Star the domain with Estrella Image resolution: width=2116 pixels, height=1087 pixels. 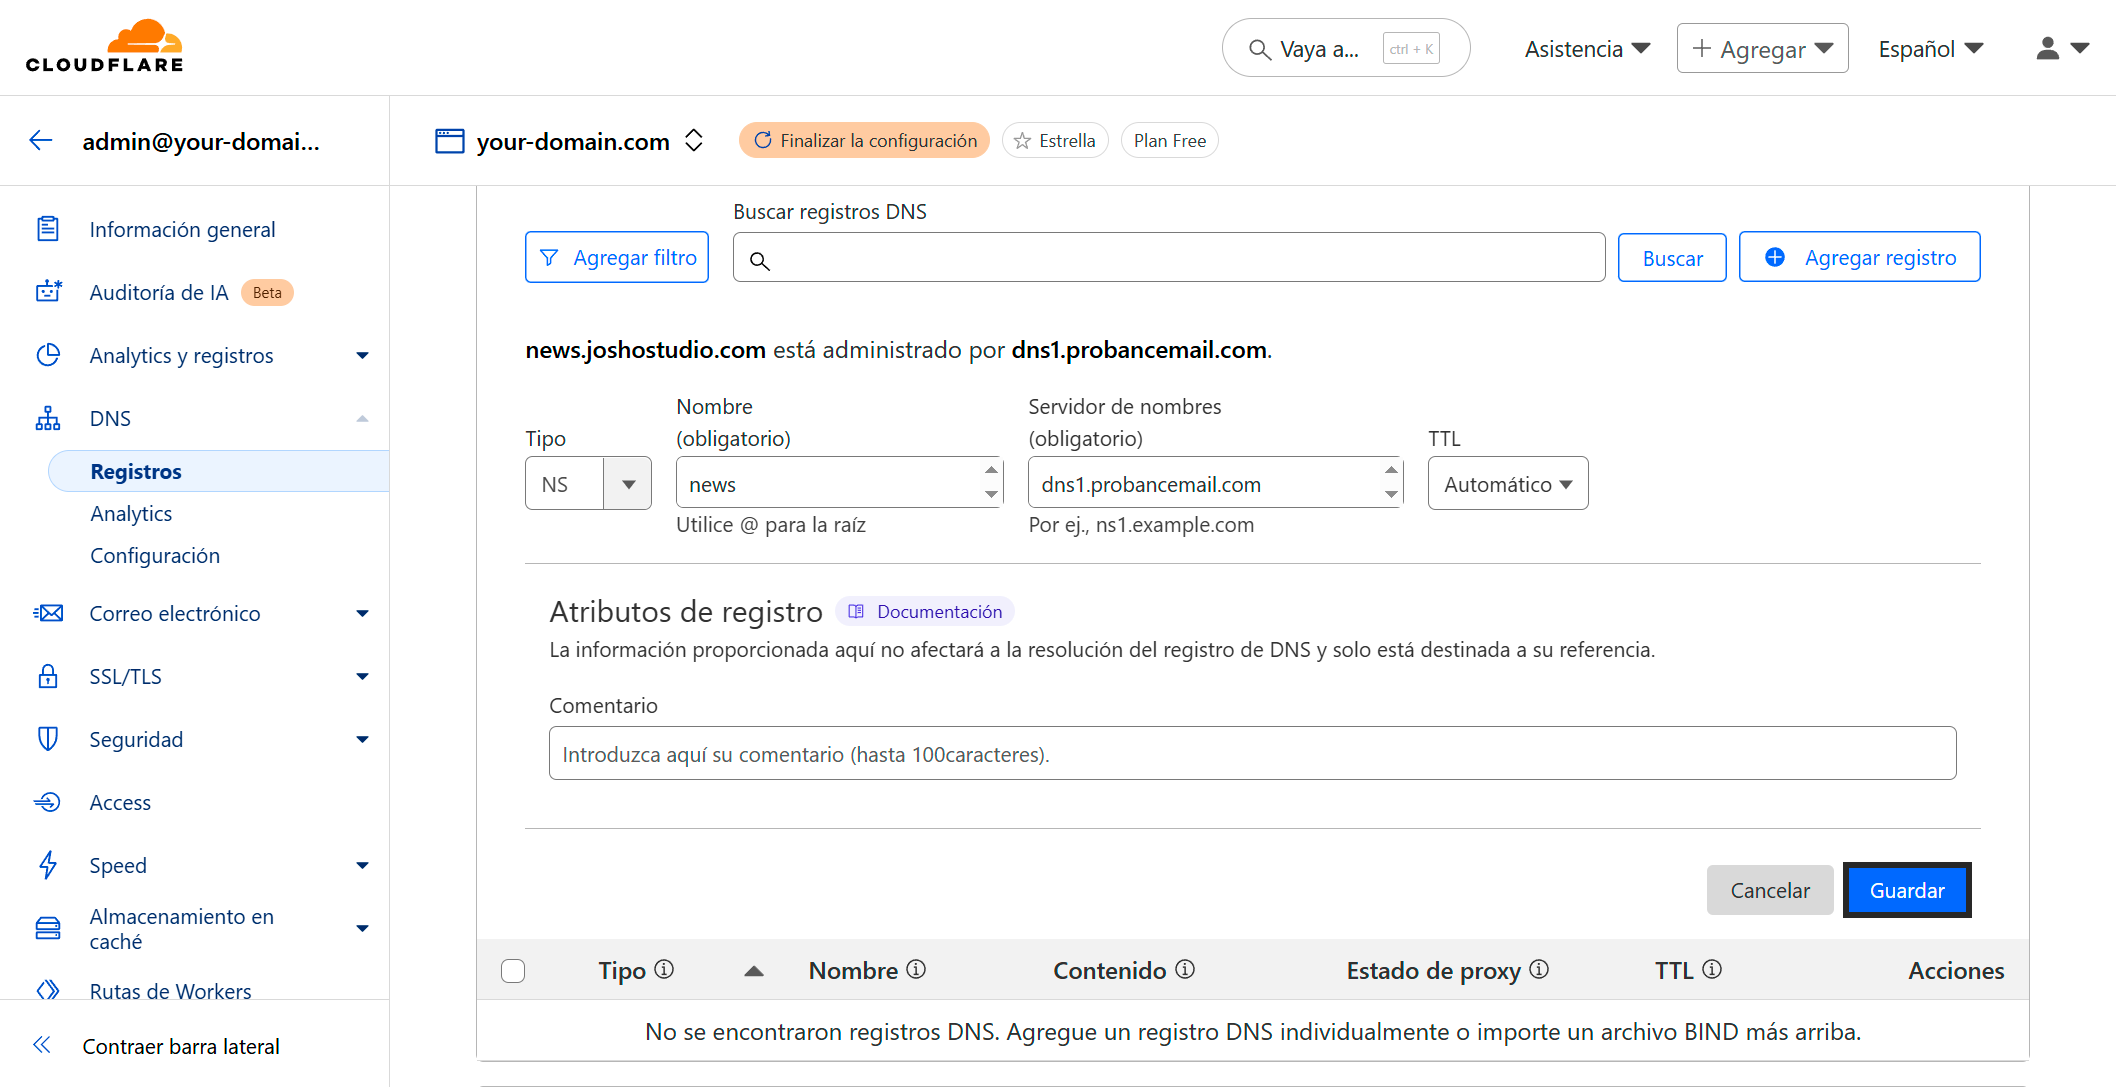1055,140
